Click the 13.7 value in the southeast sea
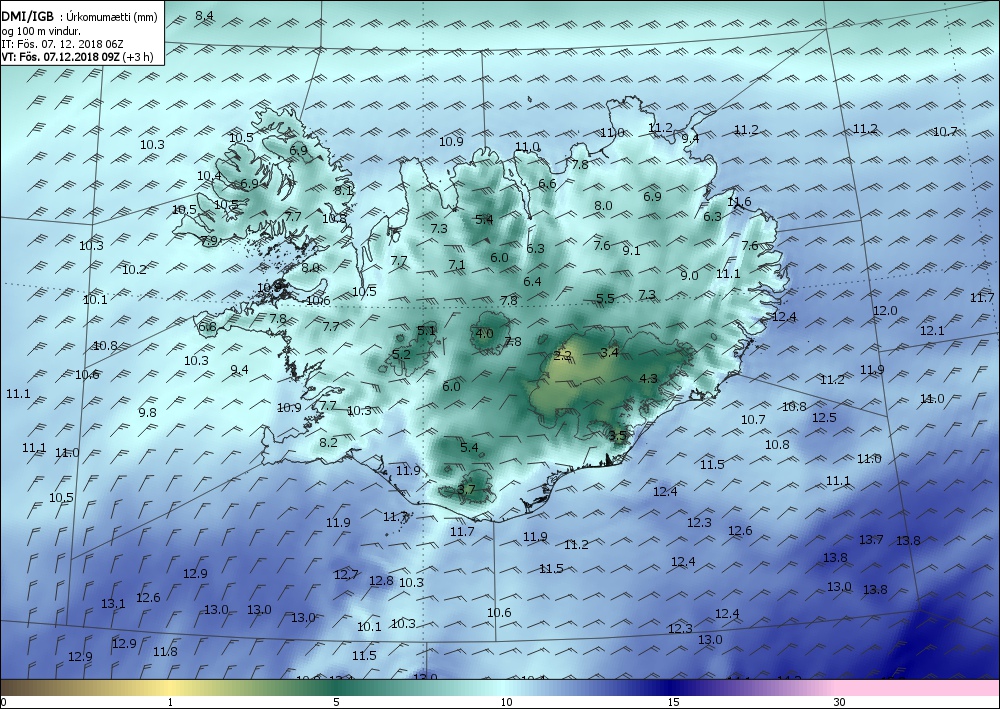This screenshot has width=1000, height=709. [x=871, y=540]
